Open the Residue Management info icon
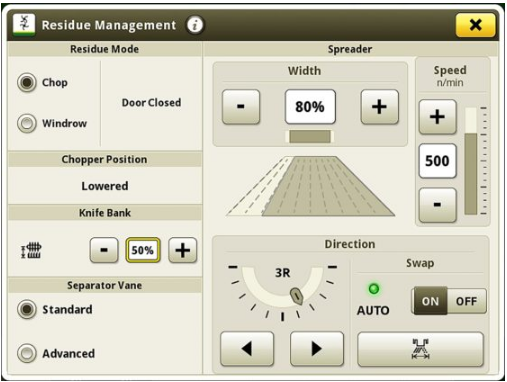Screen dimensions: 507x382 [195, 25]
